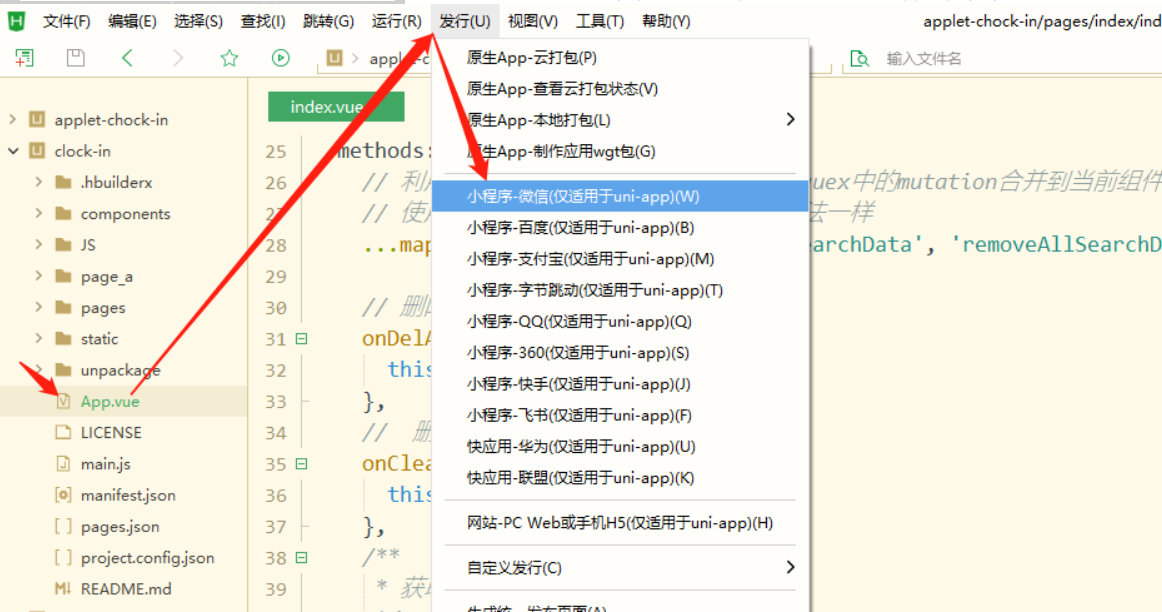Screen dimensions: 1162x612
Task: Open the 运行(R) menu
Action: (396, 21)
